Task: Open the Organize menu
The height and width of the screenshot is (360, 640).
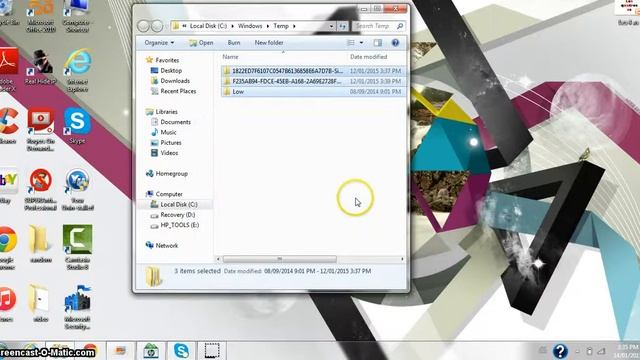Action: (159, 42)
